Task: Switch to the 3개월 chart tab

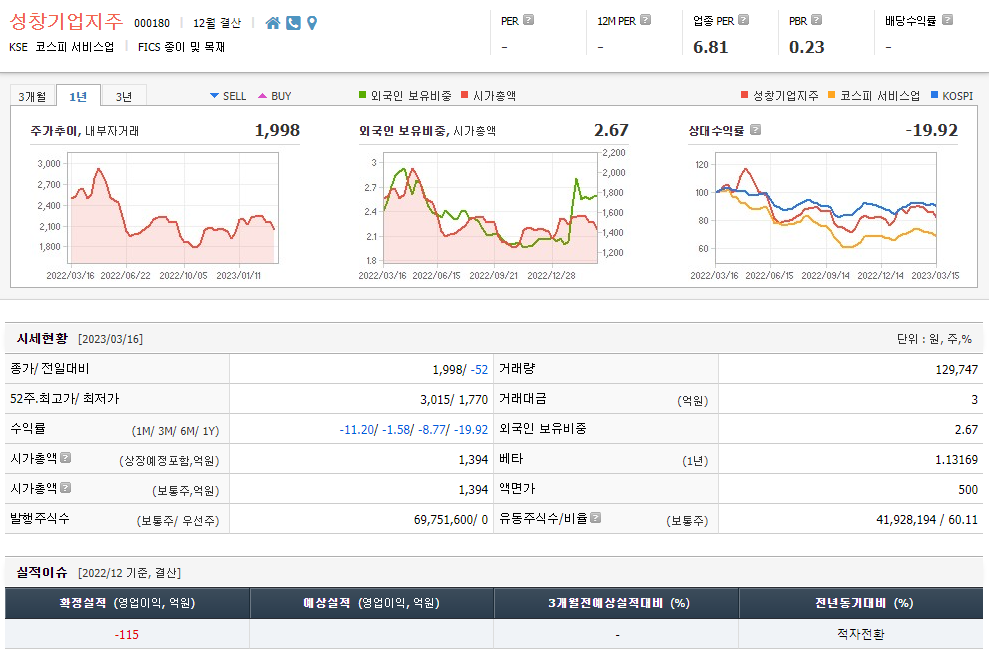Action: (32, 96)
